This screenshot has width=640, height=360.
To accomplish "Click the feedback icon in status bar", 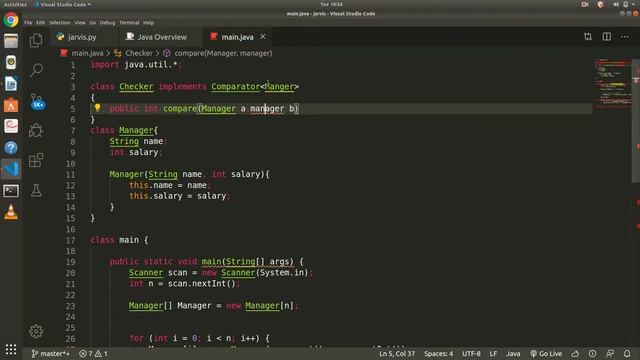I will tap(610, 353).
